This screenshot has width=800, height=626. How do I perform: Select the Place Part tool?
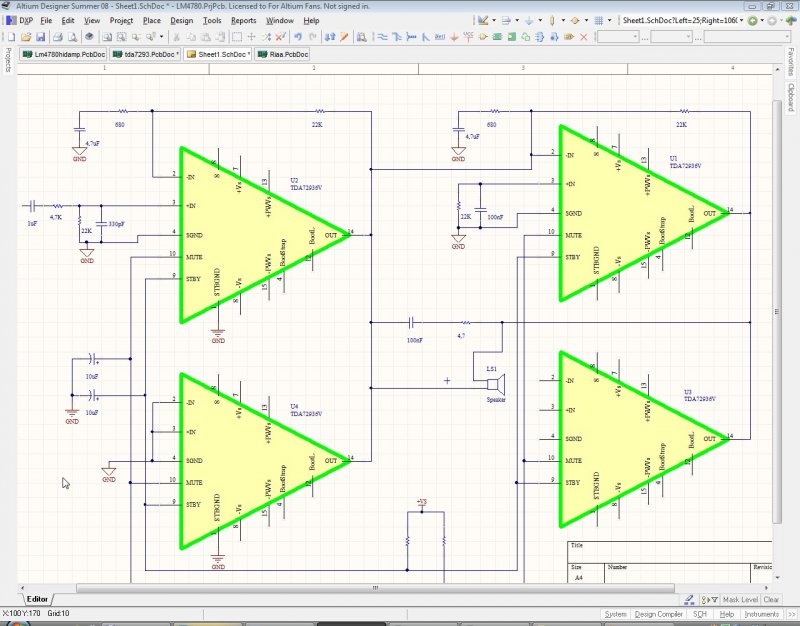click(483, 37)
